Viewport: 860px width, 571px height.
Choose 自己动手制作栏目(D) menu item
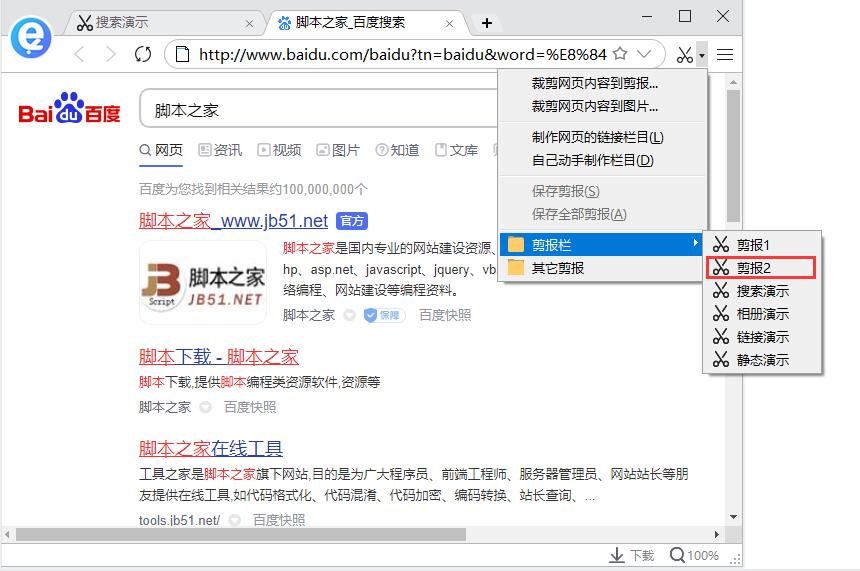[x=602, y=160]
